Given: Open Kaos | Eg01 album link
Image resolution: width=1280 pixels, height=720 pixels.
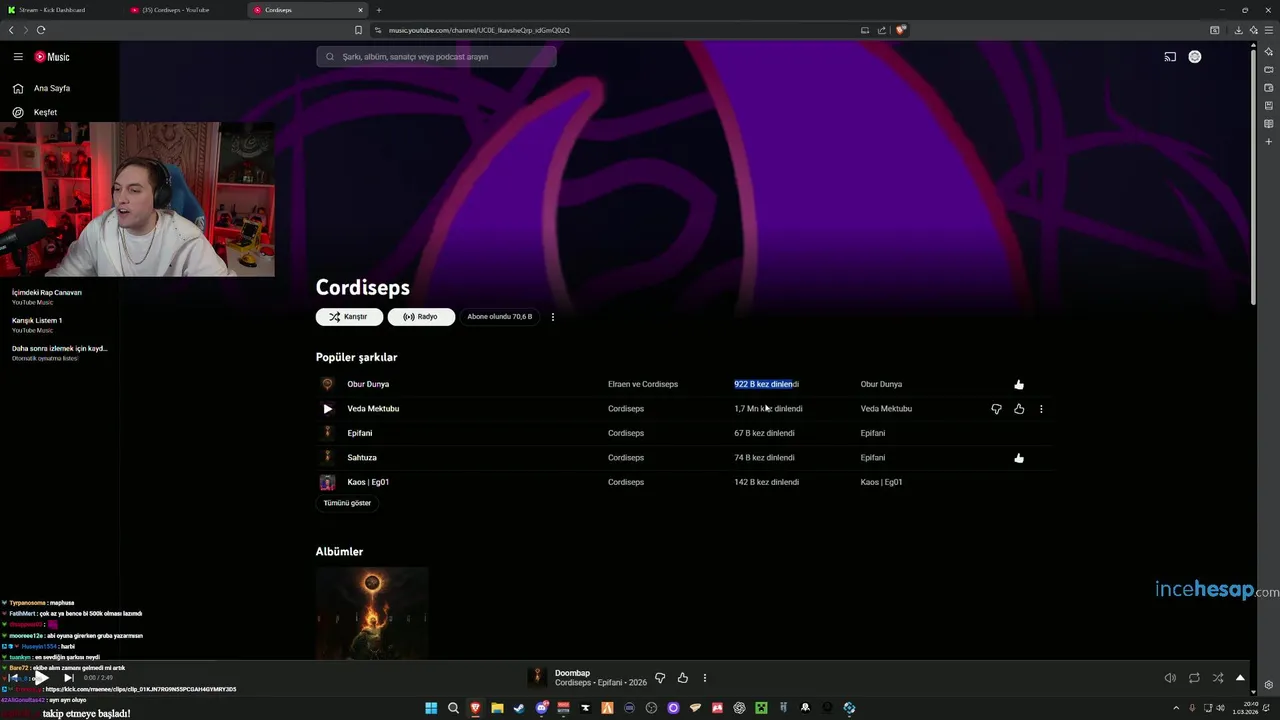Looking at the screenshot, I should click(x=882, y=482).
